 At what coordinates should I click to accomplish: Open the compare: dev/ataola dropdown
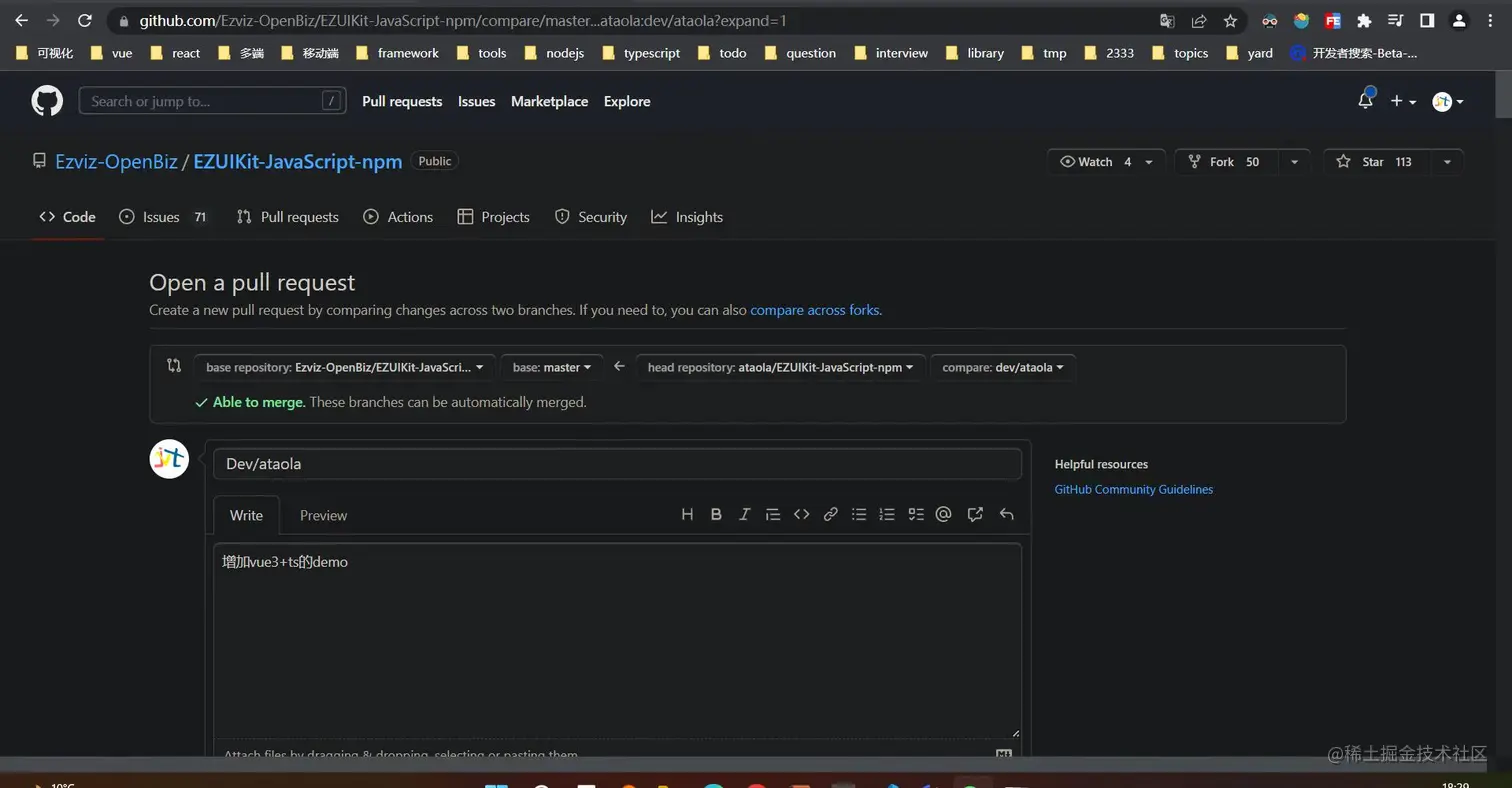[x=1003, y=367]
